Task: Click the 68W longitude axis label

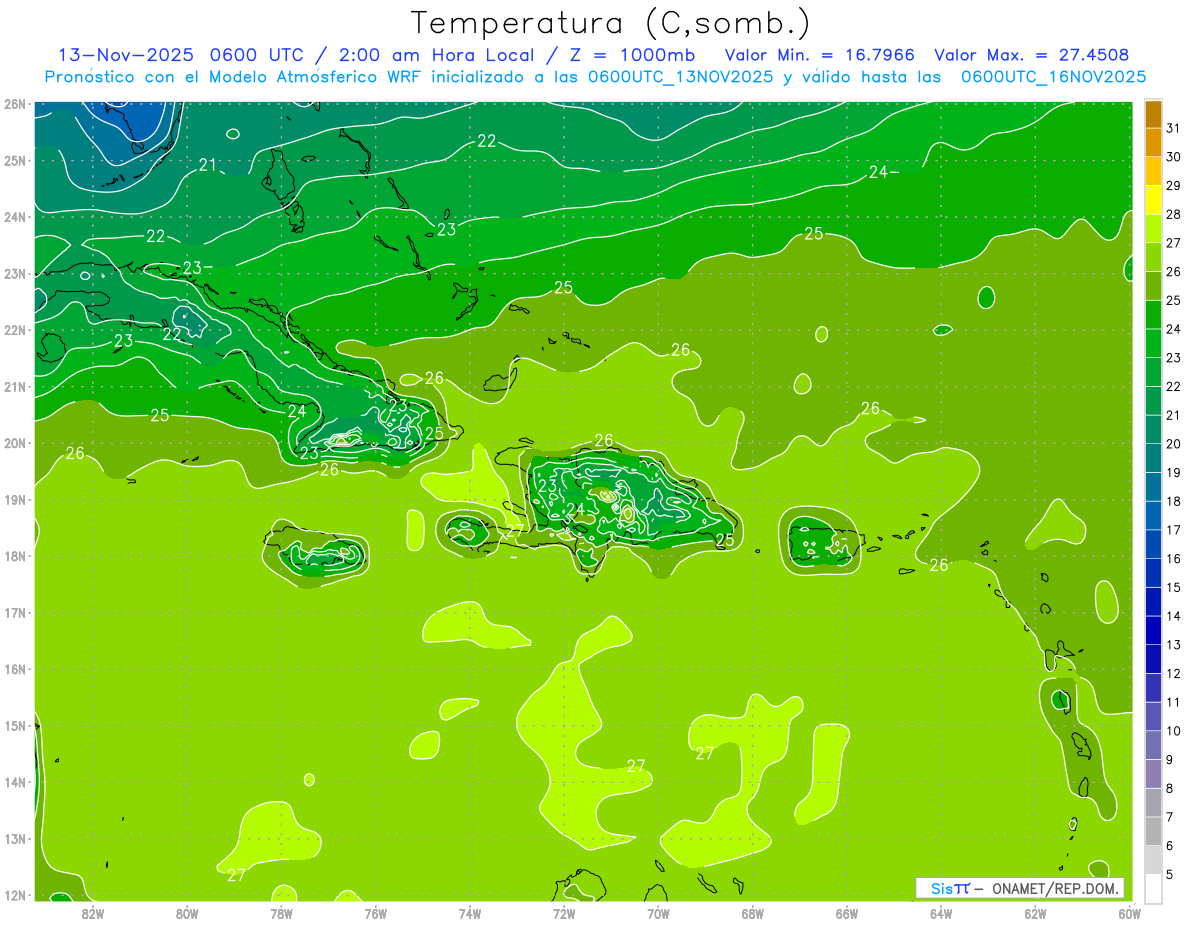Action: pos(752,914)
